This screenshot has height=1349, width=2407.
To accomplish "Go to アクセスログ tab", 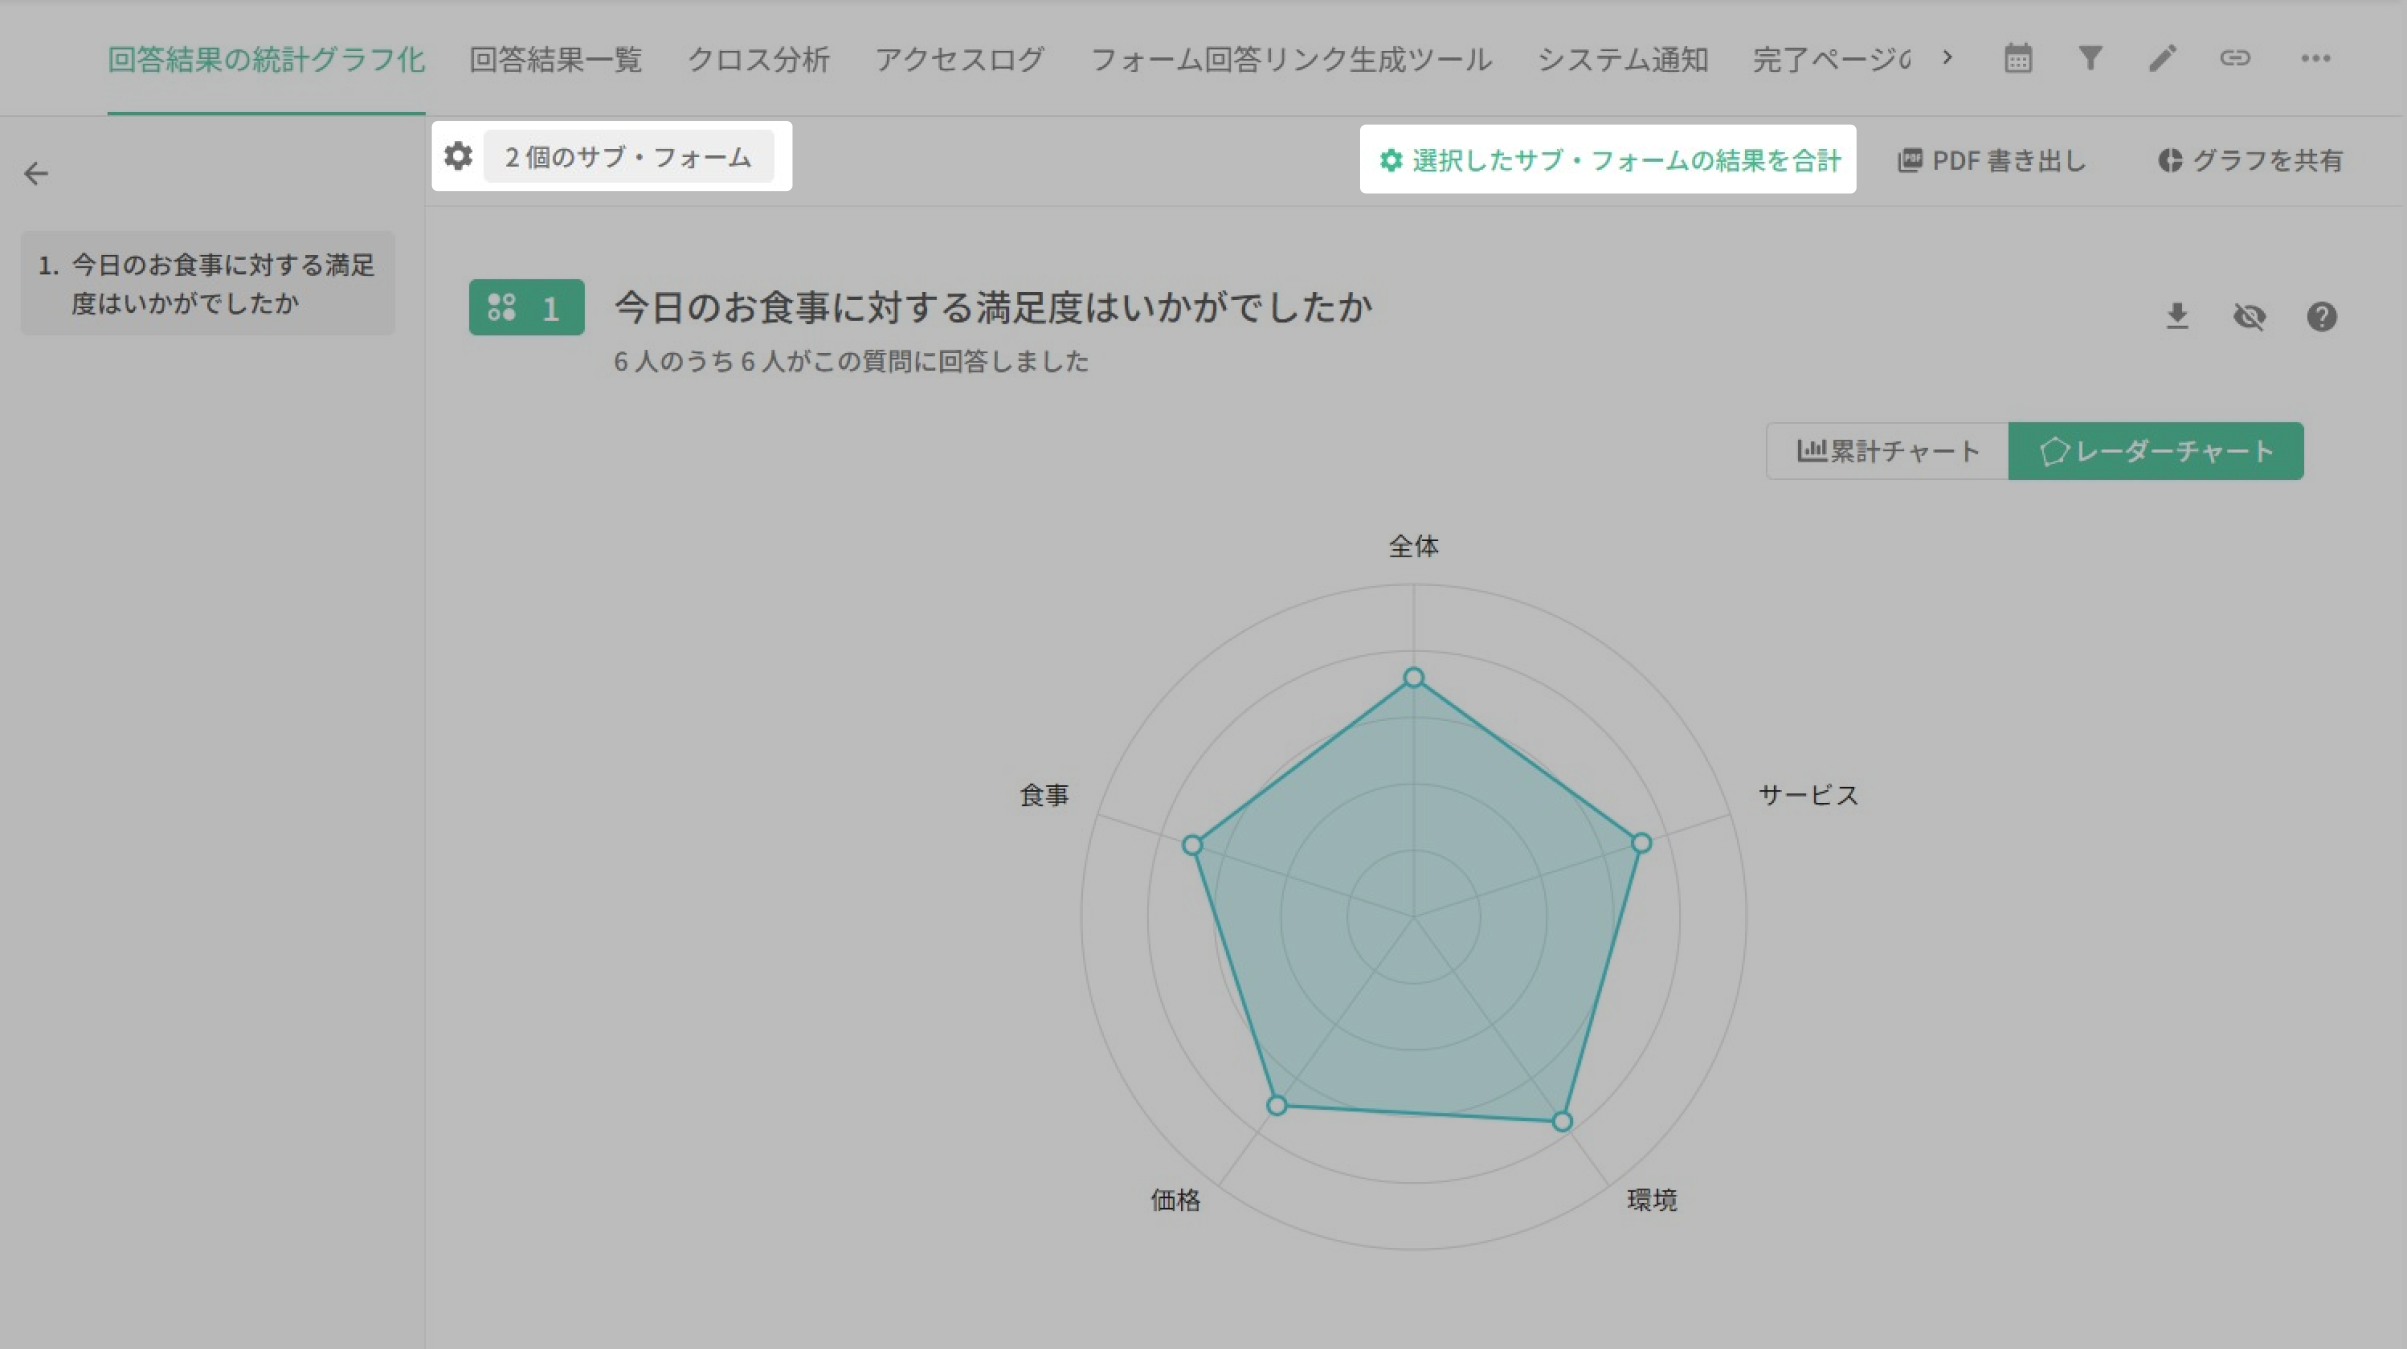I will [x=959, y=59].
